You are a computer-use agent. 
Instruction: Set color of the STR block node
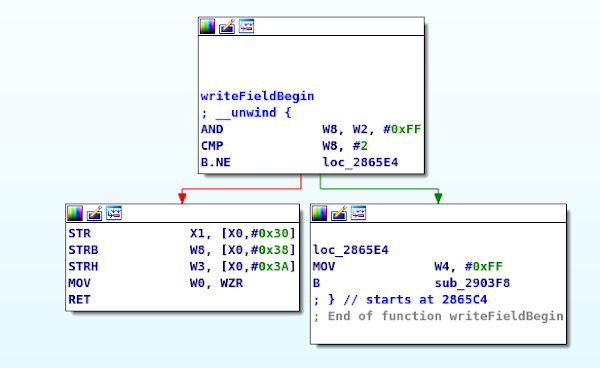pos(75,213)
